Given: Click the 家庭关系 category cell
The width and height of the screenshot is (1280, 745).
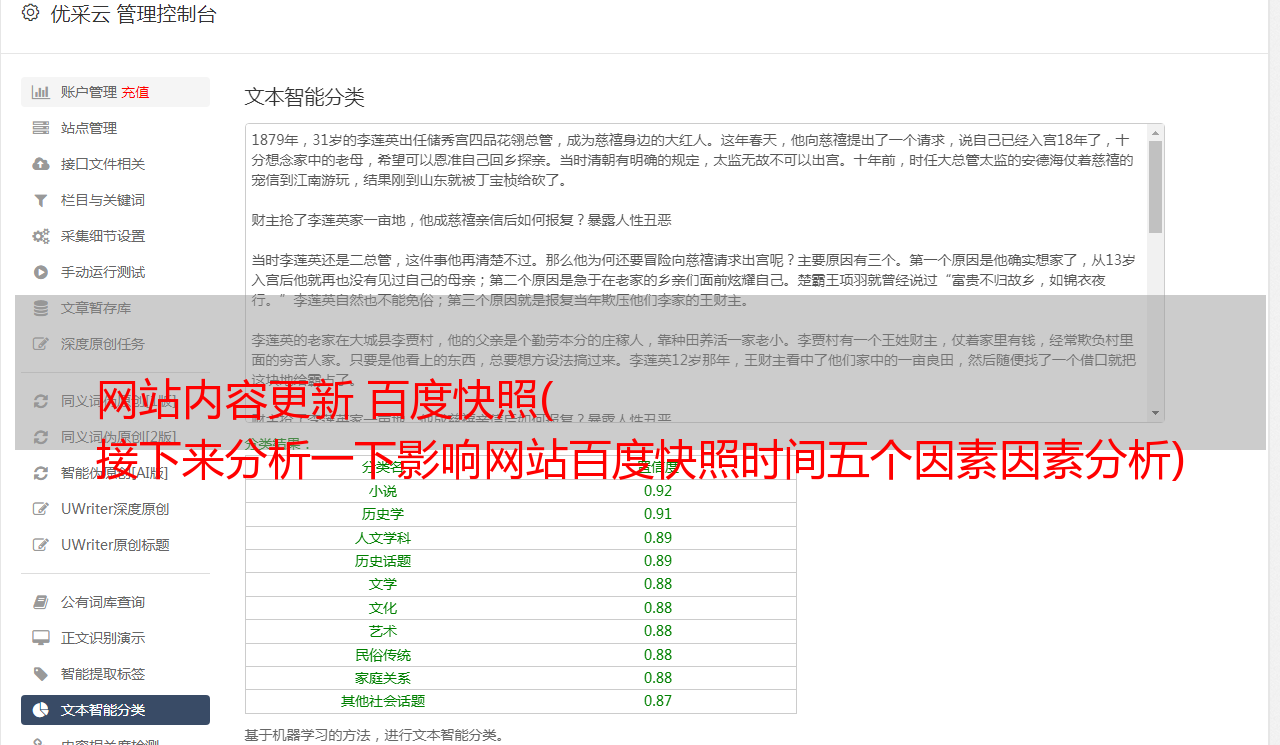Looking at the screenshot, I should [x=383, y=678].
